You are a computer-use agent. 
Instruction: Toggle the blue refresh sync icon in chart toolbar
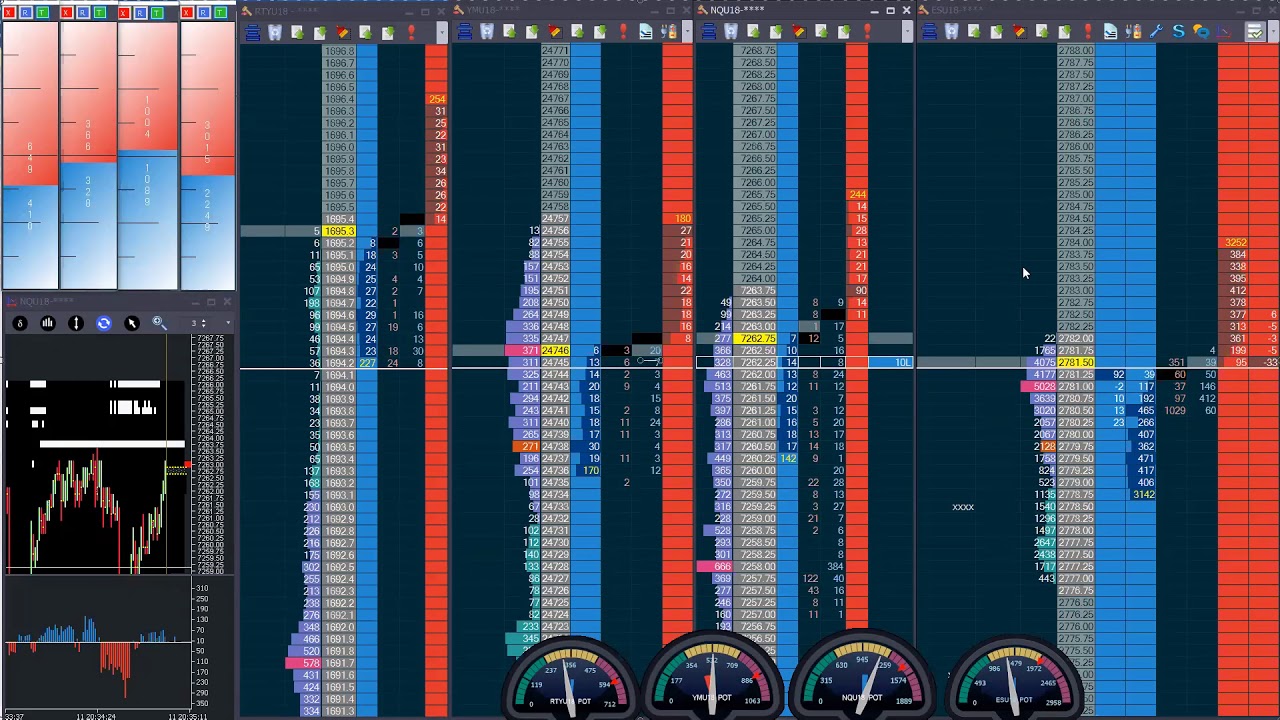pyautogui.click(x=103, y=323)
